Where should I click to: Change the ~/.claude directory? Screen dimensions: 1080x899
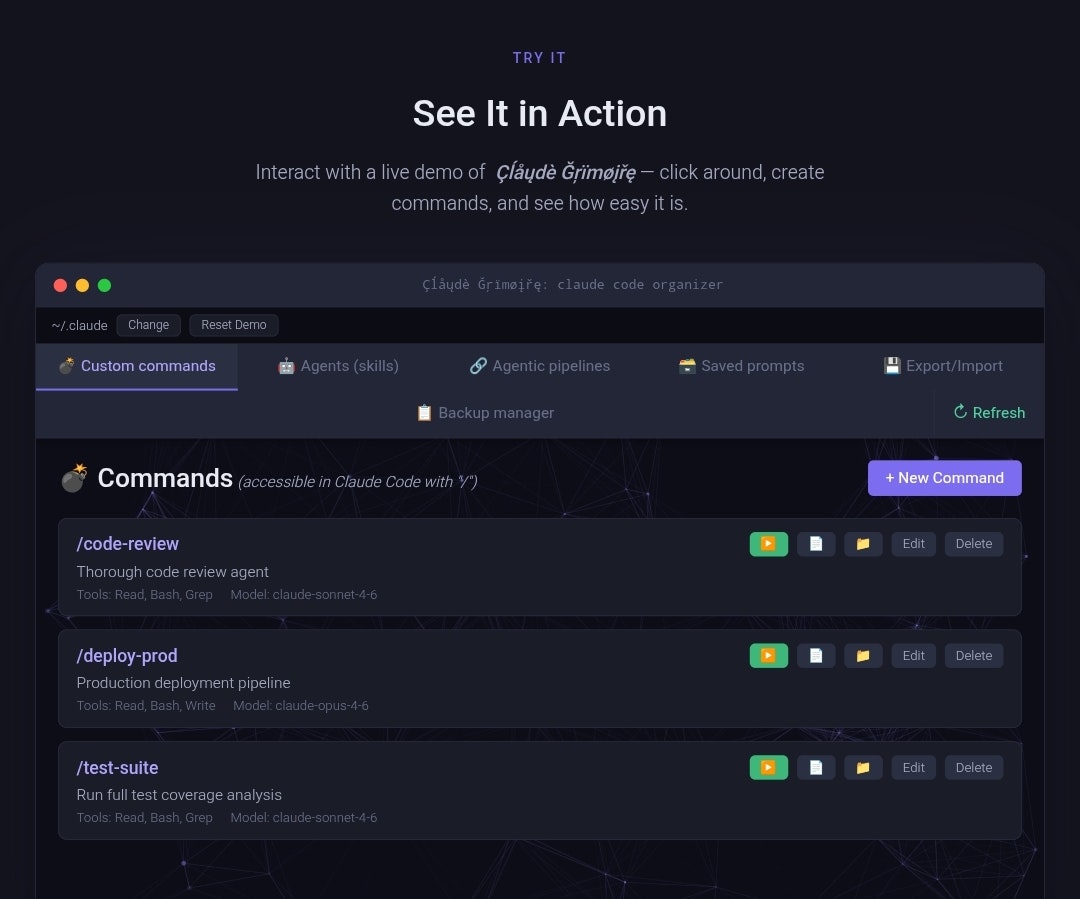tap(148, 324)
